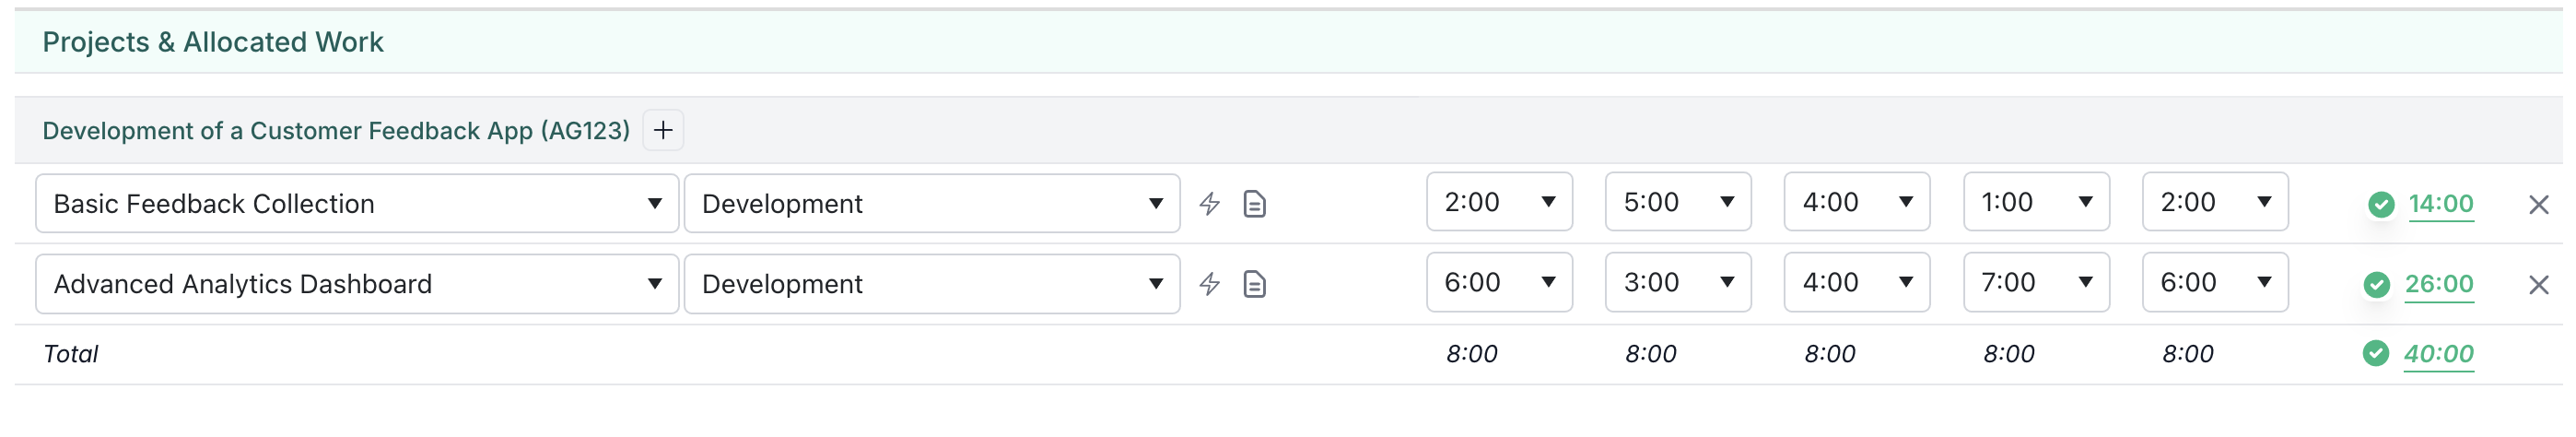This screenshot has height=437, width=2576.
Task: Open note icon in Advanced Analytics Dashboard row
Action: [1254, 284]
